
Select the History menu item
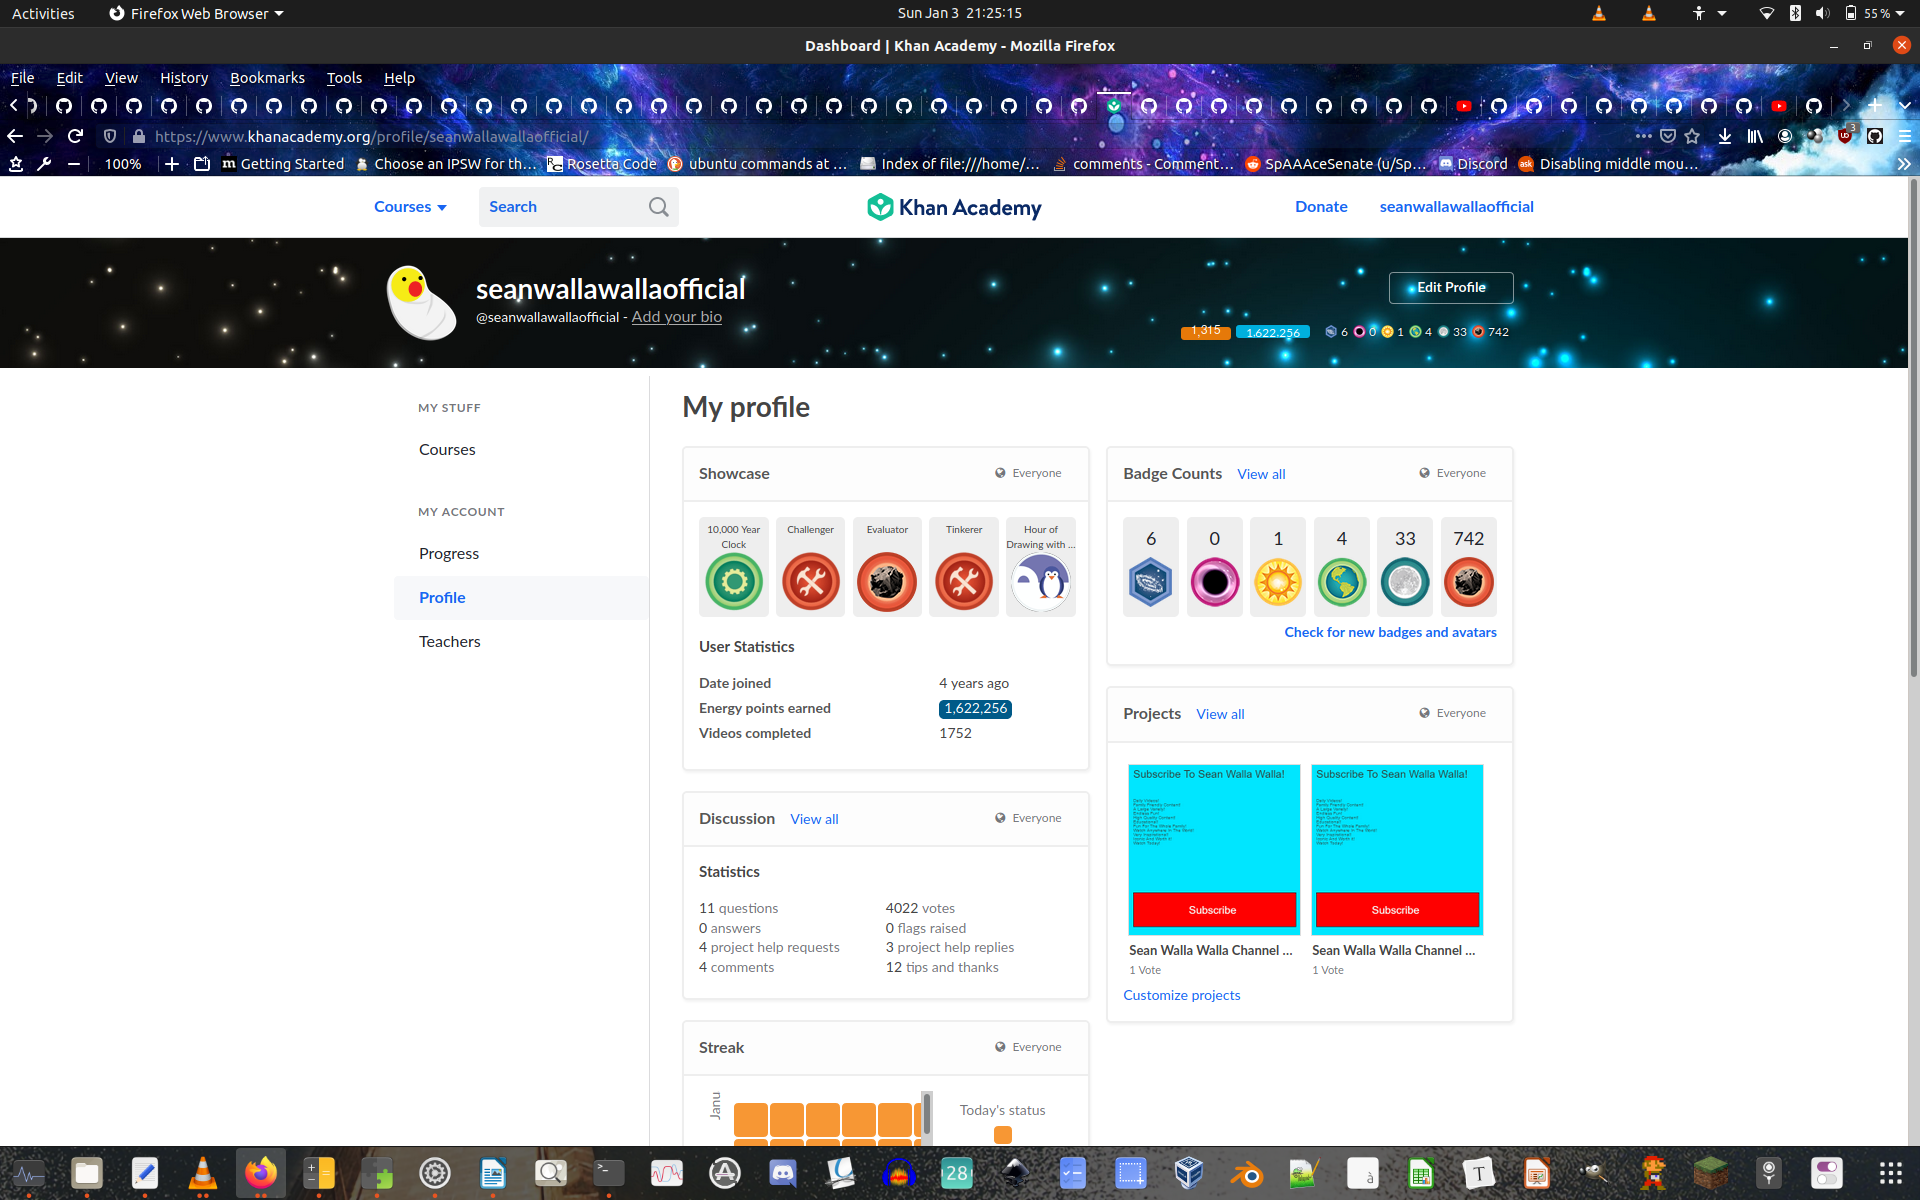(x=184, y=77)
